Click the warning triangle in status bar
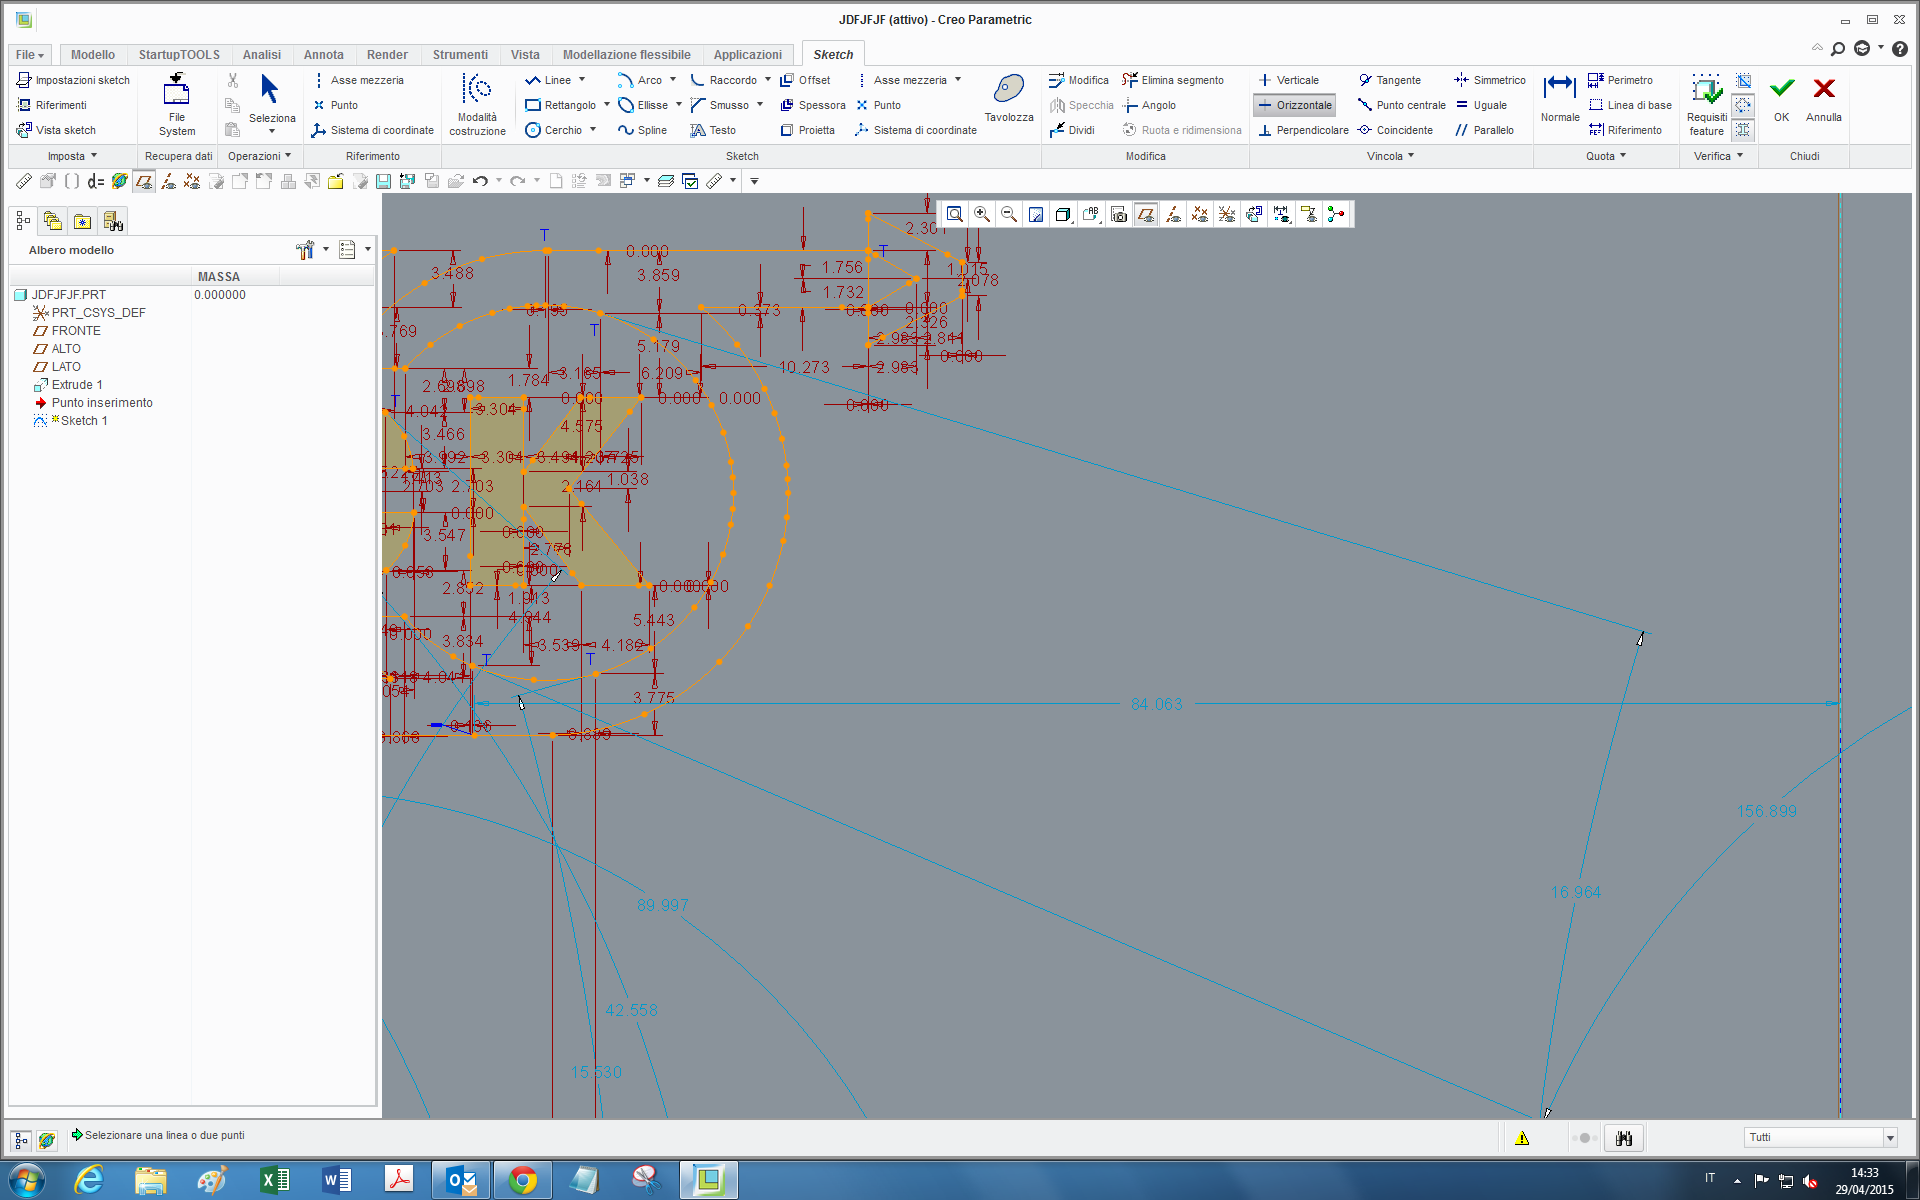The width and height of the screenshot is (1920, 1200). coord(1522,1138)
